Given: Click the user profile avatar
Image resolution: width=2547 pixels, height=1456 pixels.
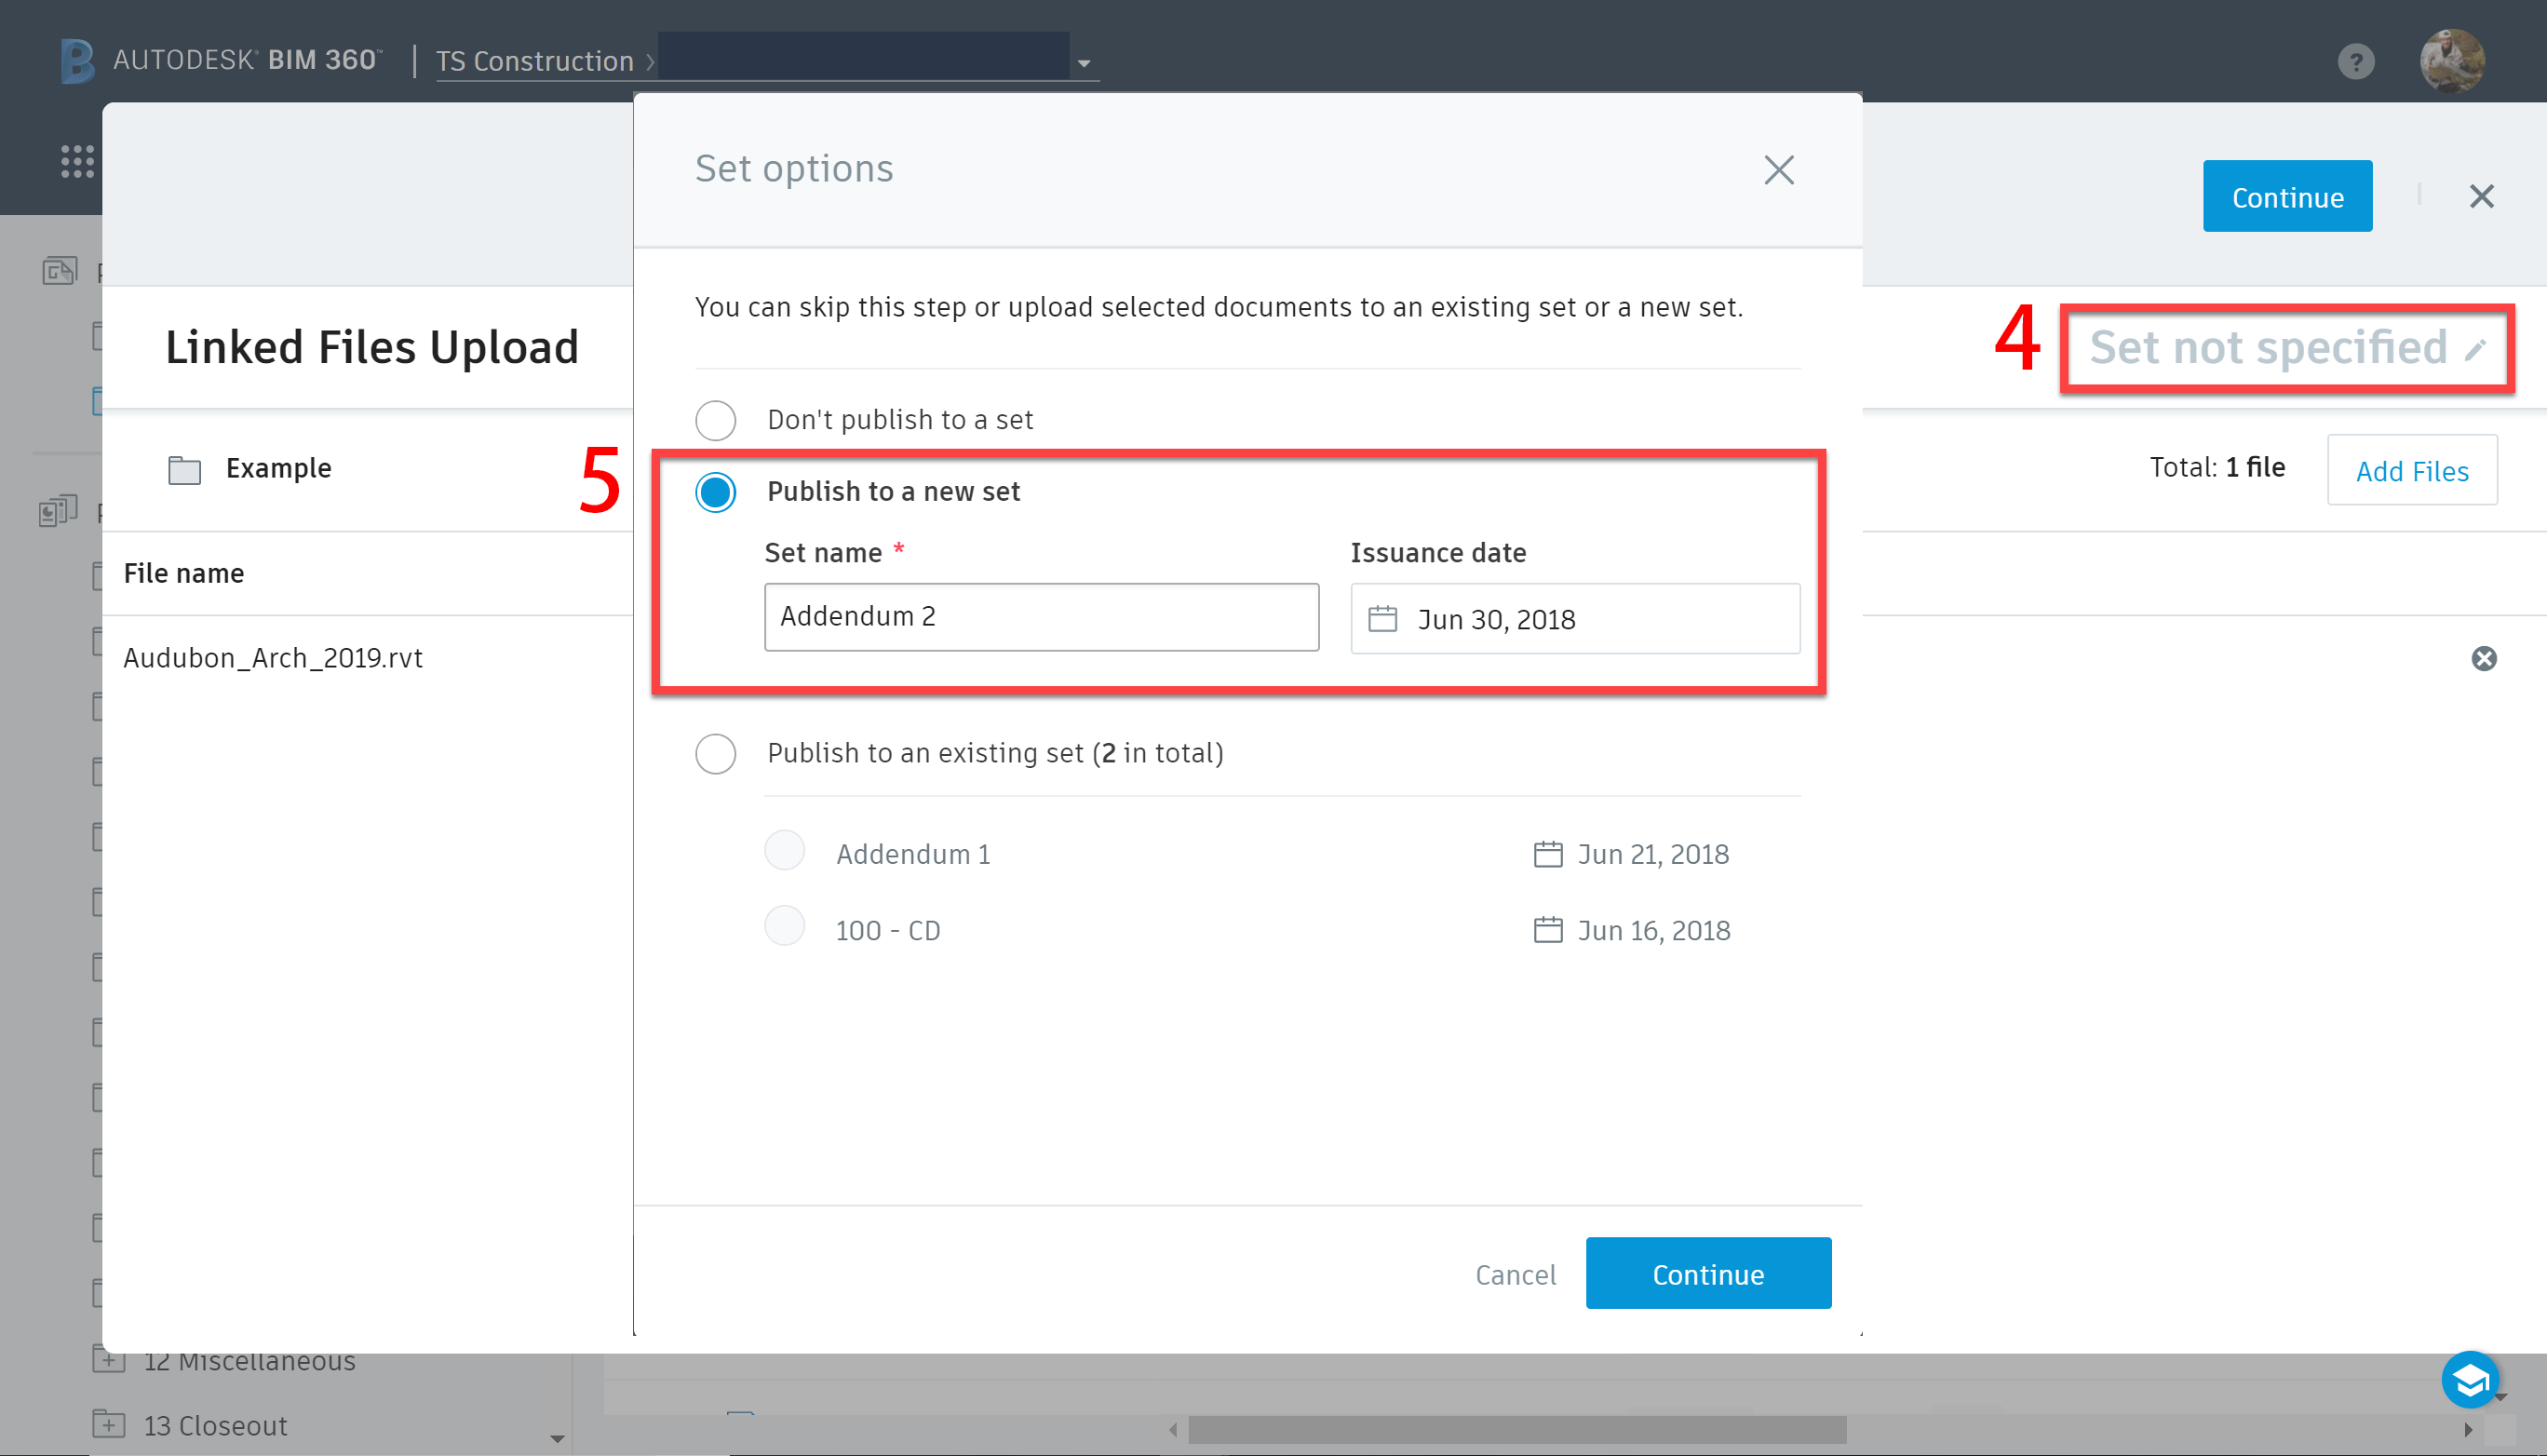Looking at the screenshot, I should (x=2453, y=62).
